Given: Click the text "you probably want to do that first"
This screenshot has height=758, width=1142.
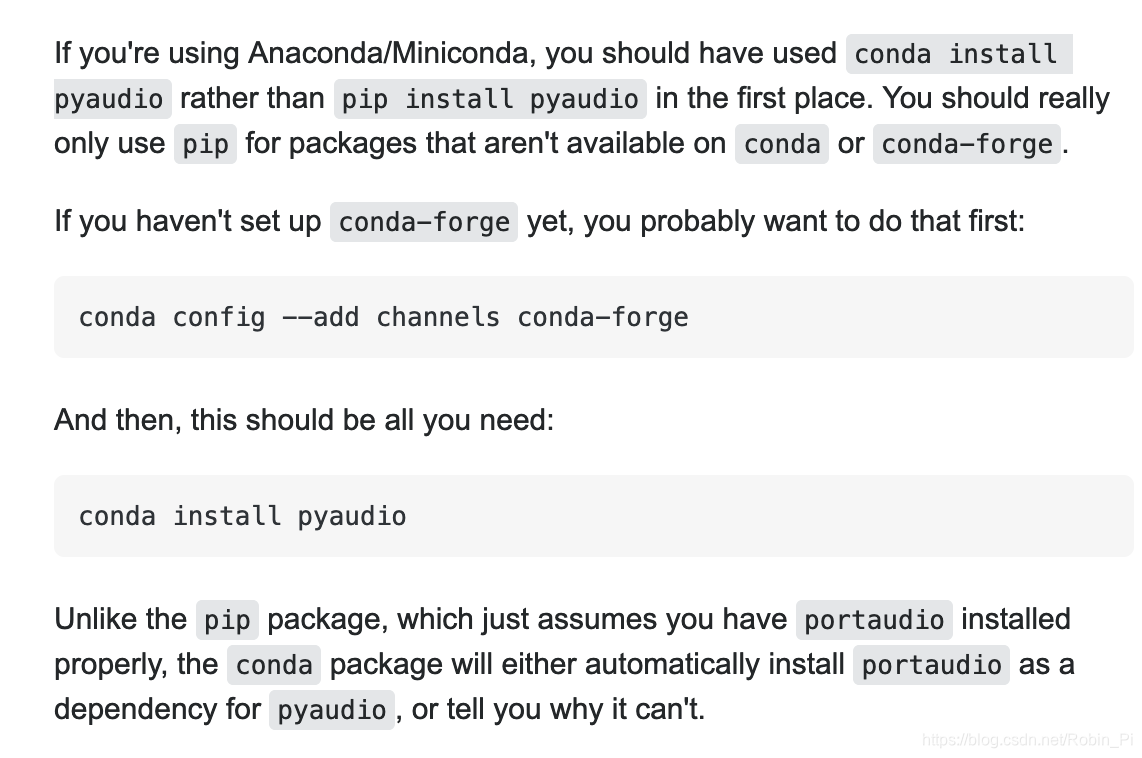Looking at the screenshot, I should [x=804, y=221].
